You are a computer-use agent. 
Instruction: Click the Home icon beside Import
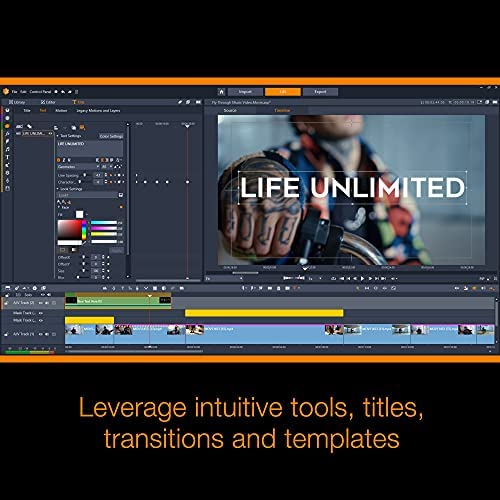pyautogui.click(x=221, y=92)
